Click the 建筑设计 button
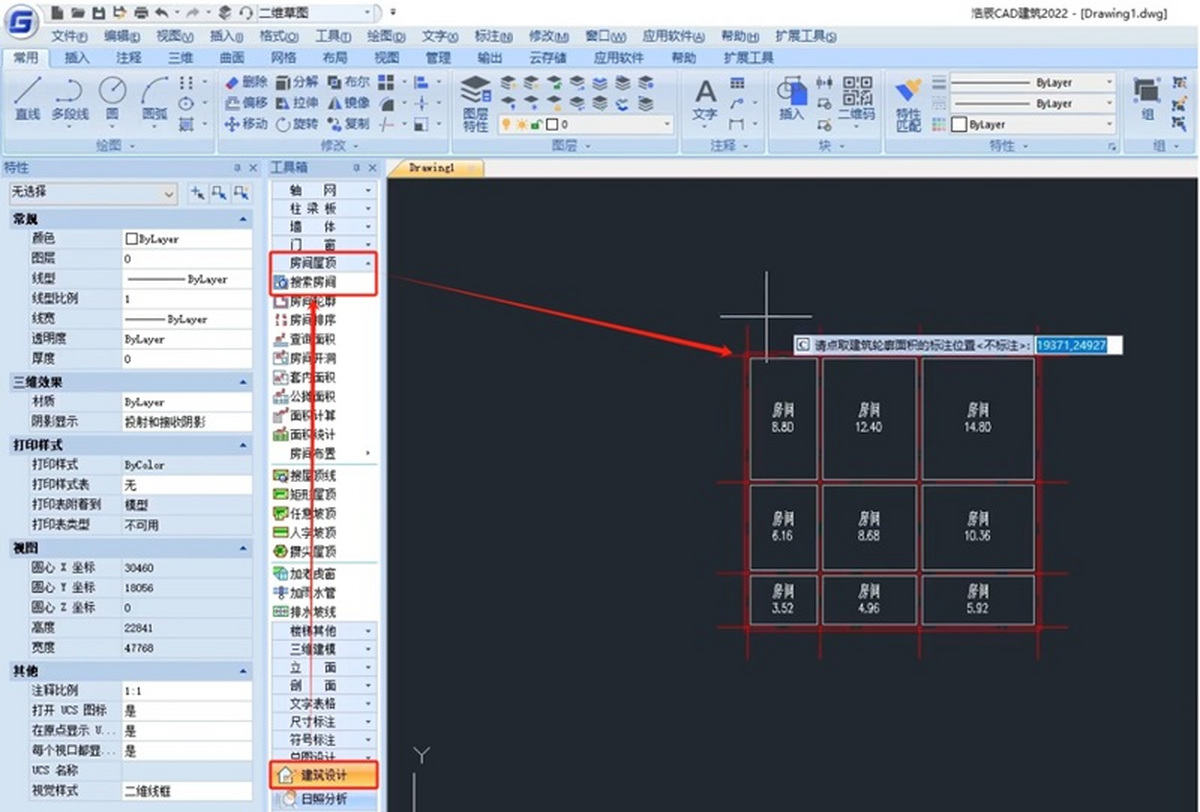Screen dimensions: 1200x812 point(324,774)
